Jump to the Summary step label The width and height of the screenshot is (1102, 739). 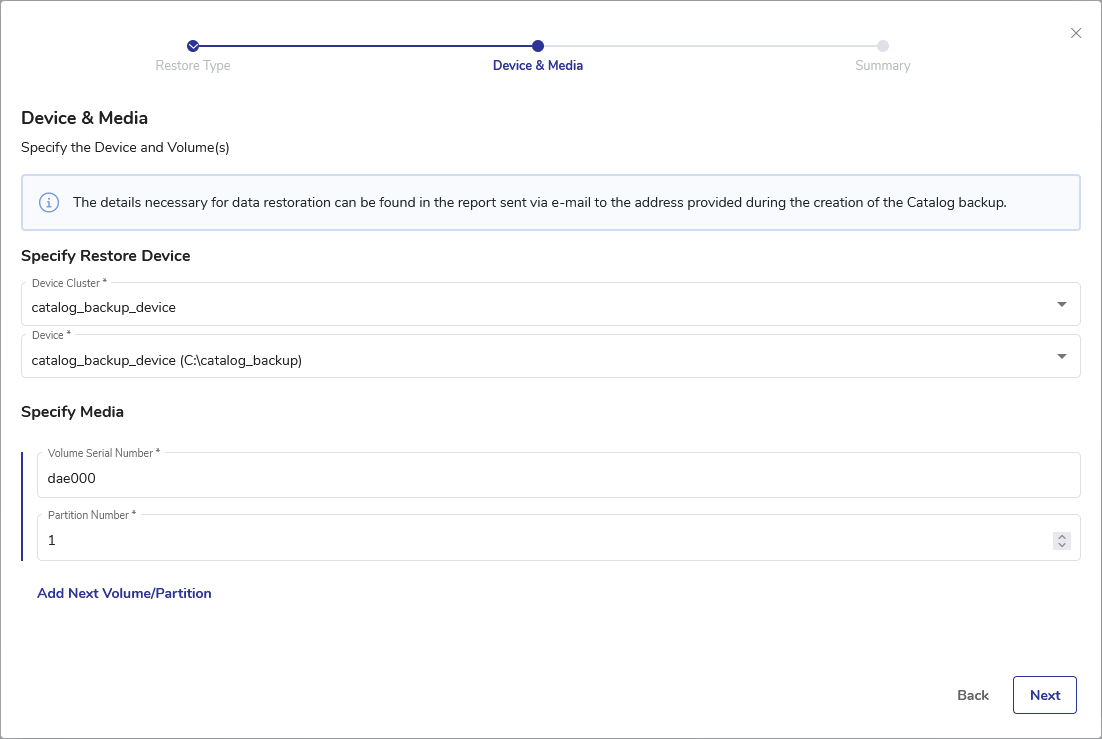(883, 66)
